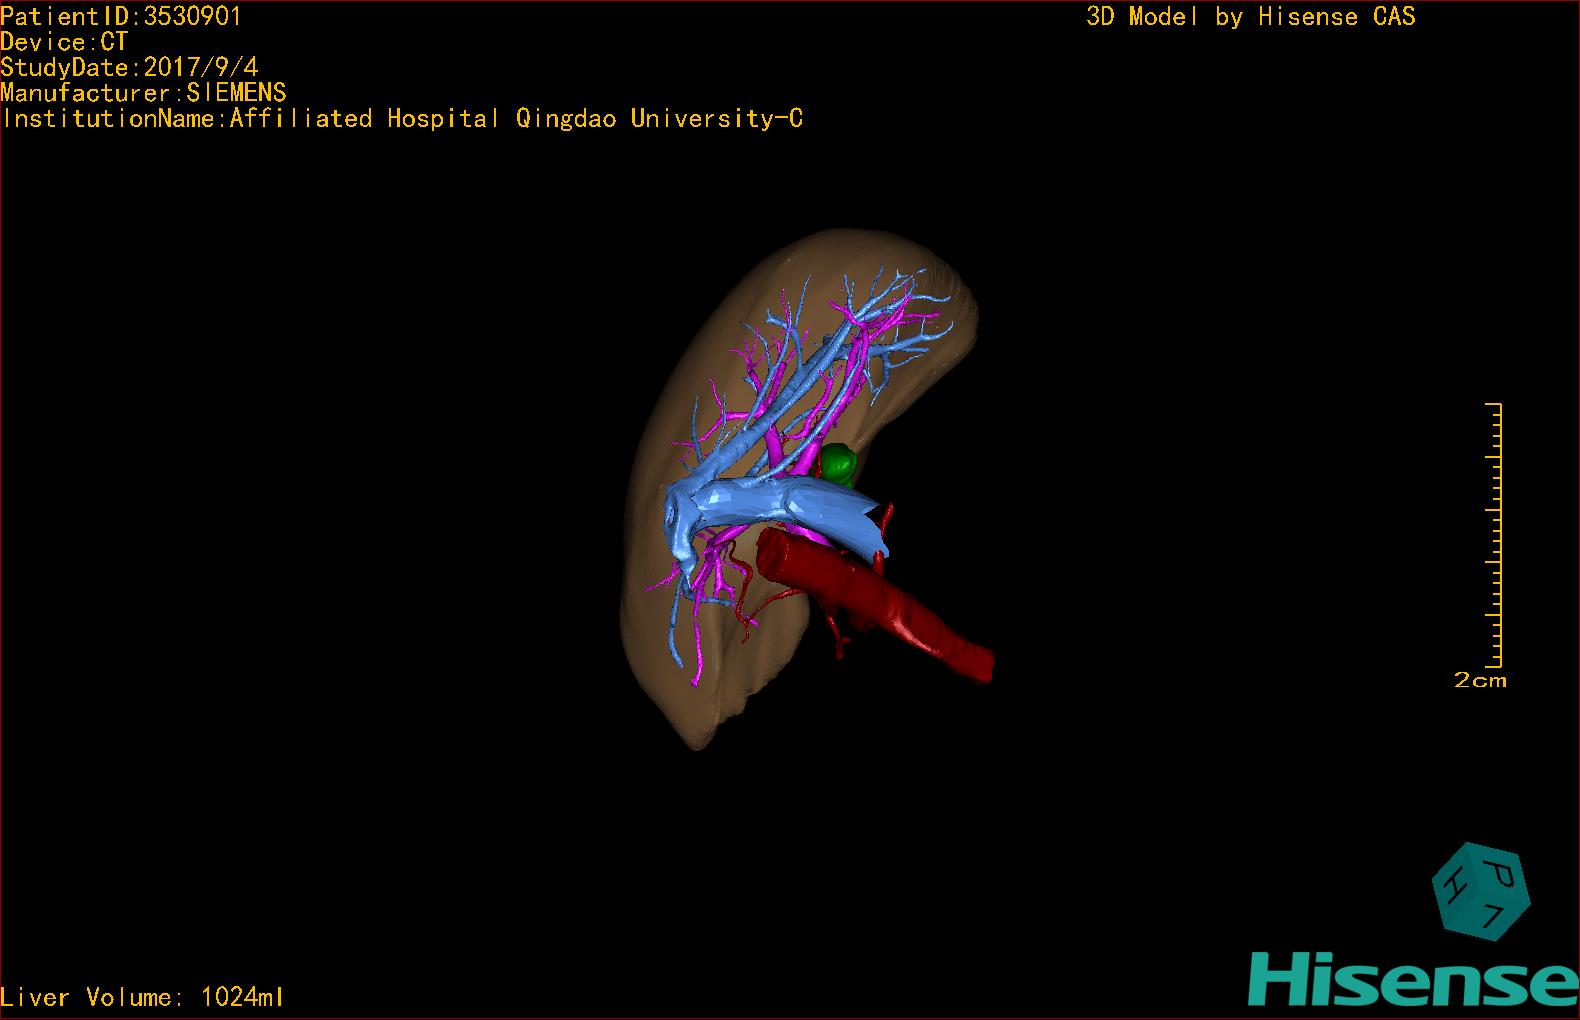Click the Manufacturer:SIEMENS label
This screenshot has width=1580, height=1020.
tap(143, 93)
